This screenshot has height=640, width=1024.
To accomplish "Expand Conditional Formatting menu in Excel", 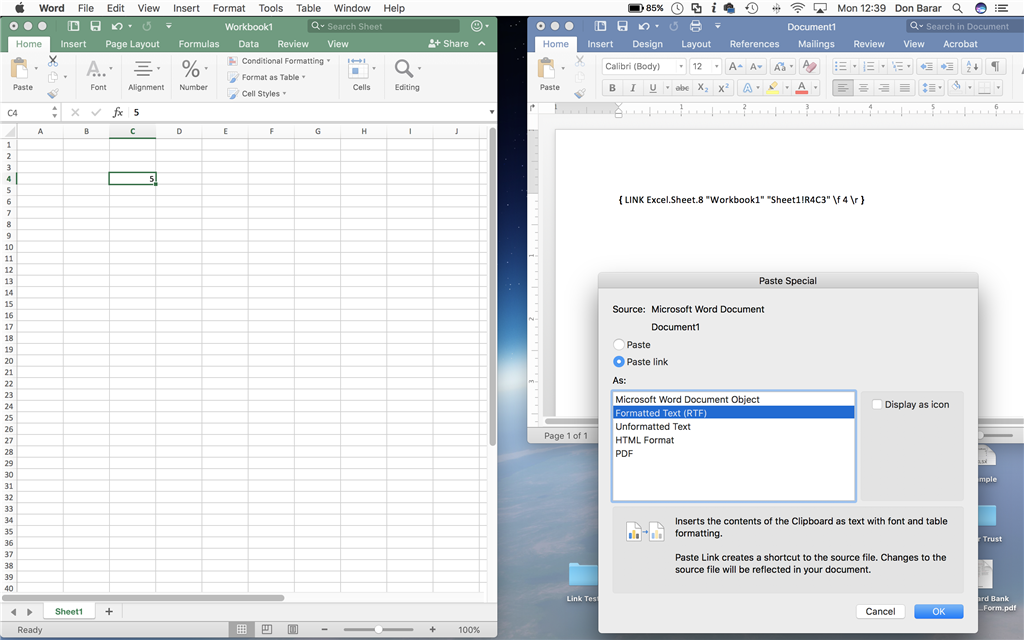I will click(279, 61).
